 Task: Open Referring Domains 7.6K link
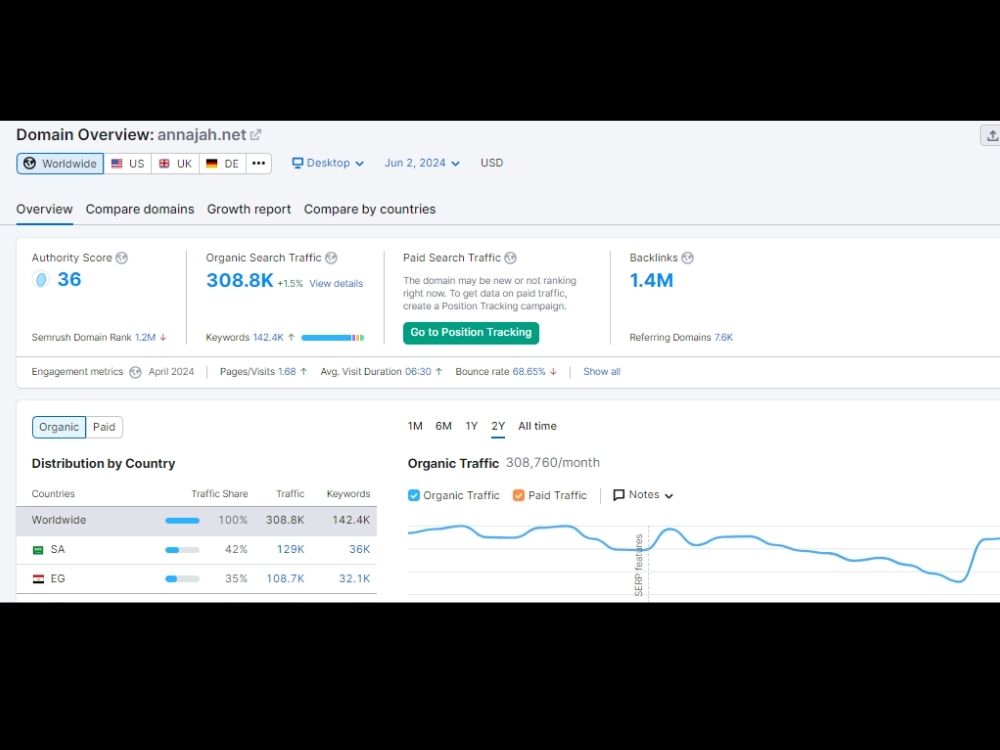click(723, 337)
